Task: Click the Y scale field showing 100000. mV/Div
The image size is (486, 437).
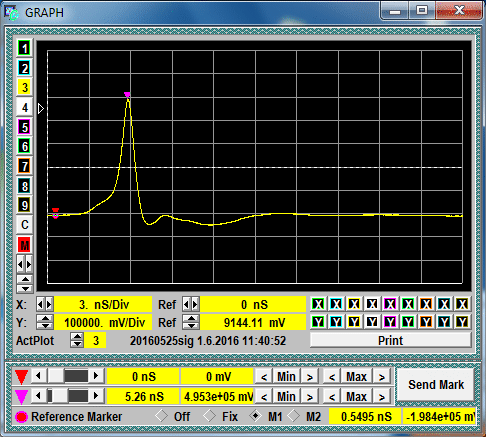Action: tap(103, 323)
